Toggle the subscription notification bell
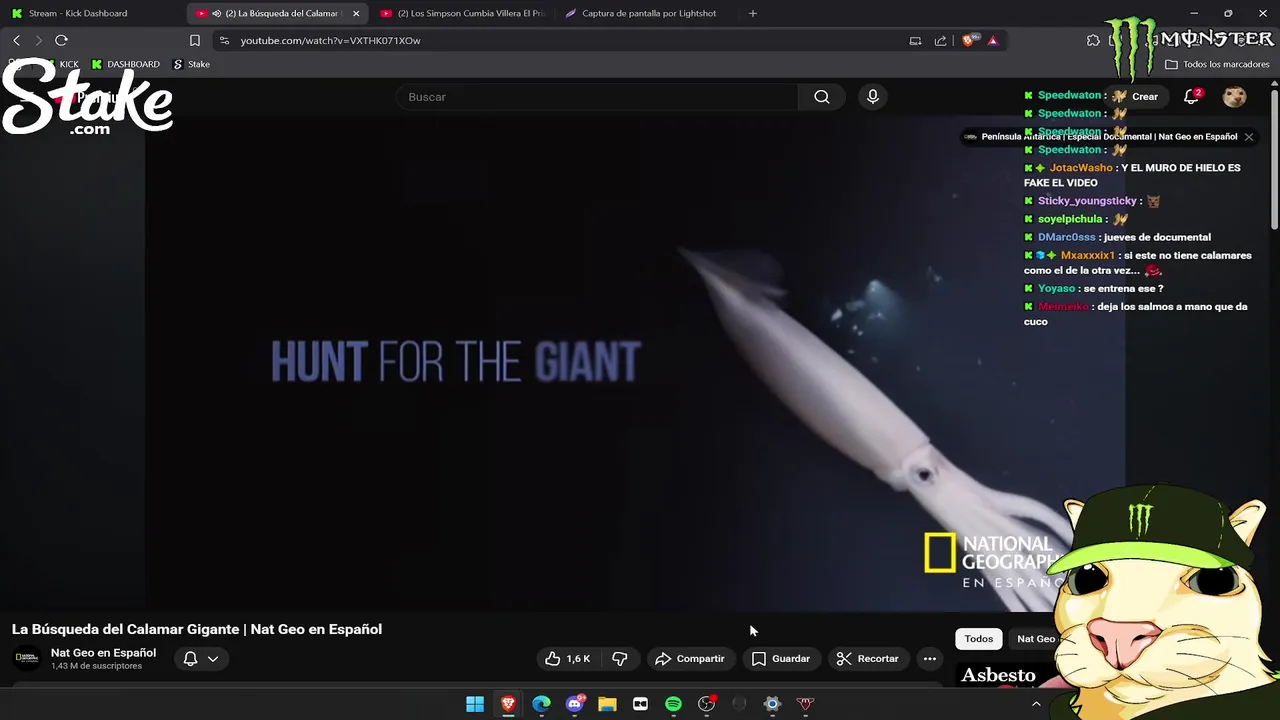 (190, 658)
